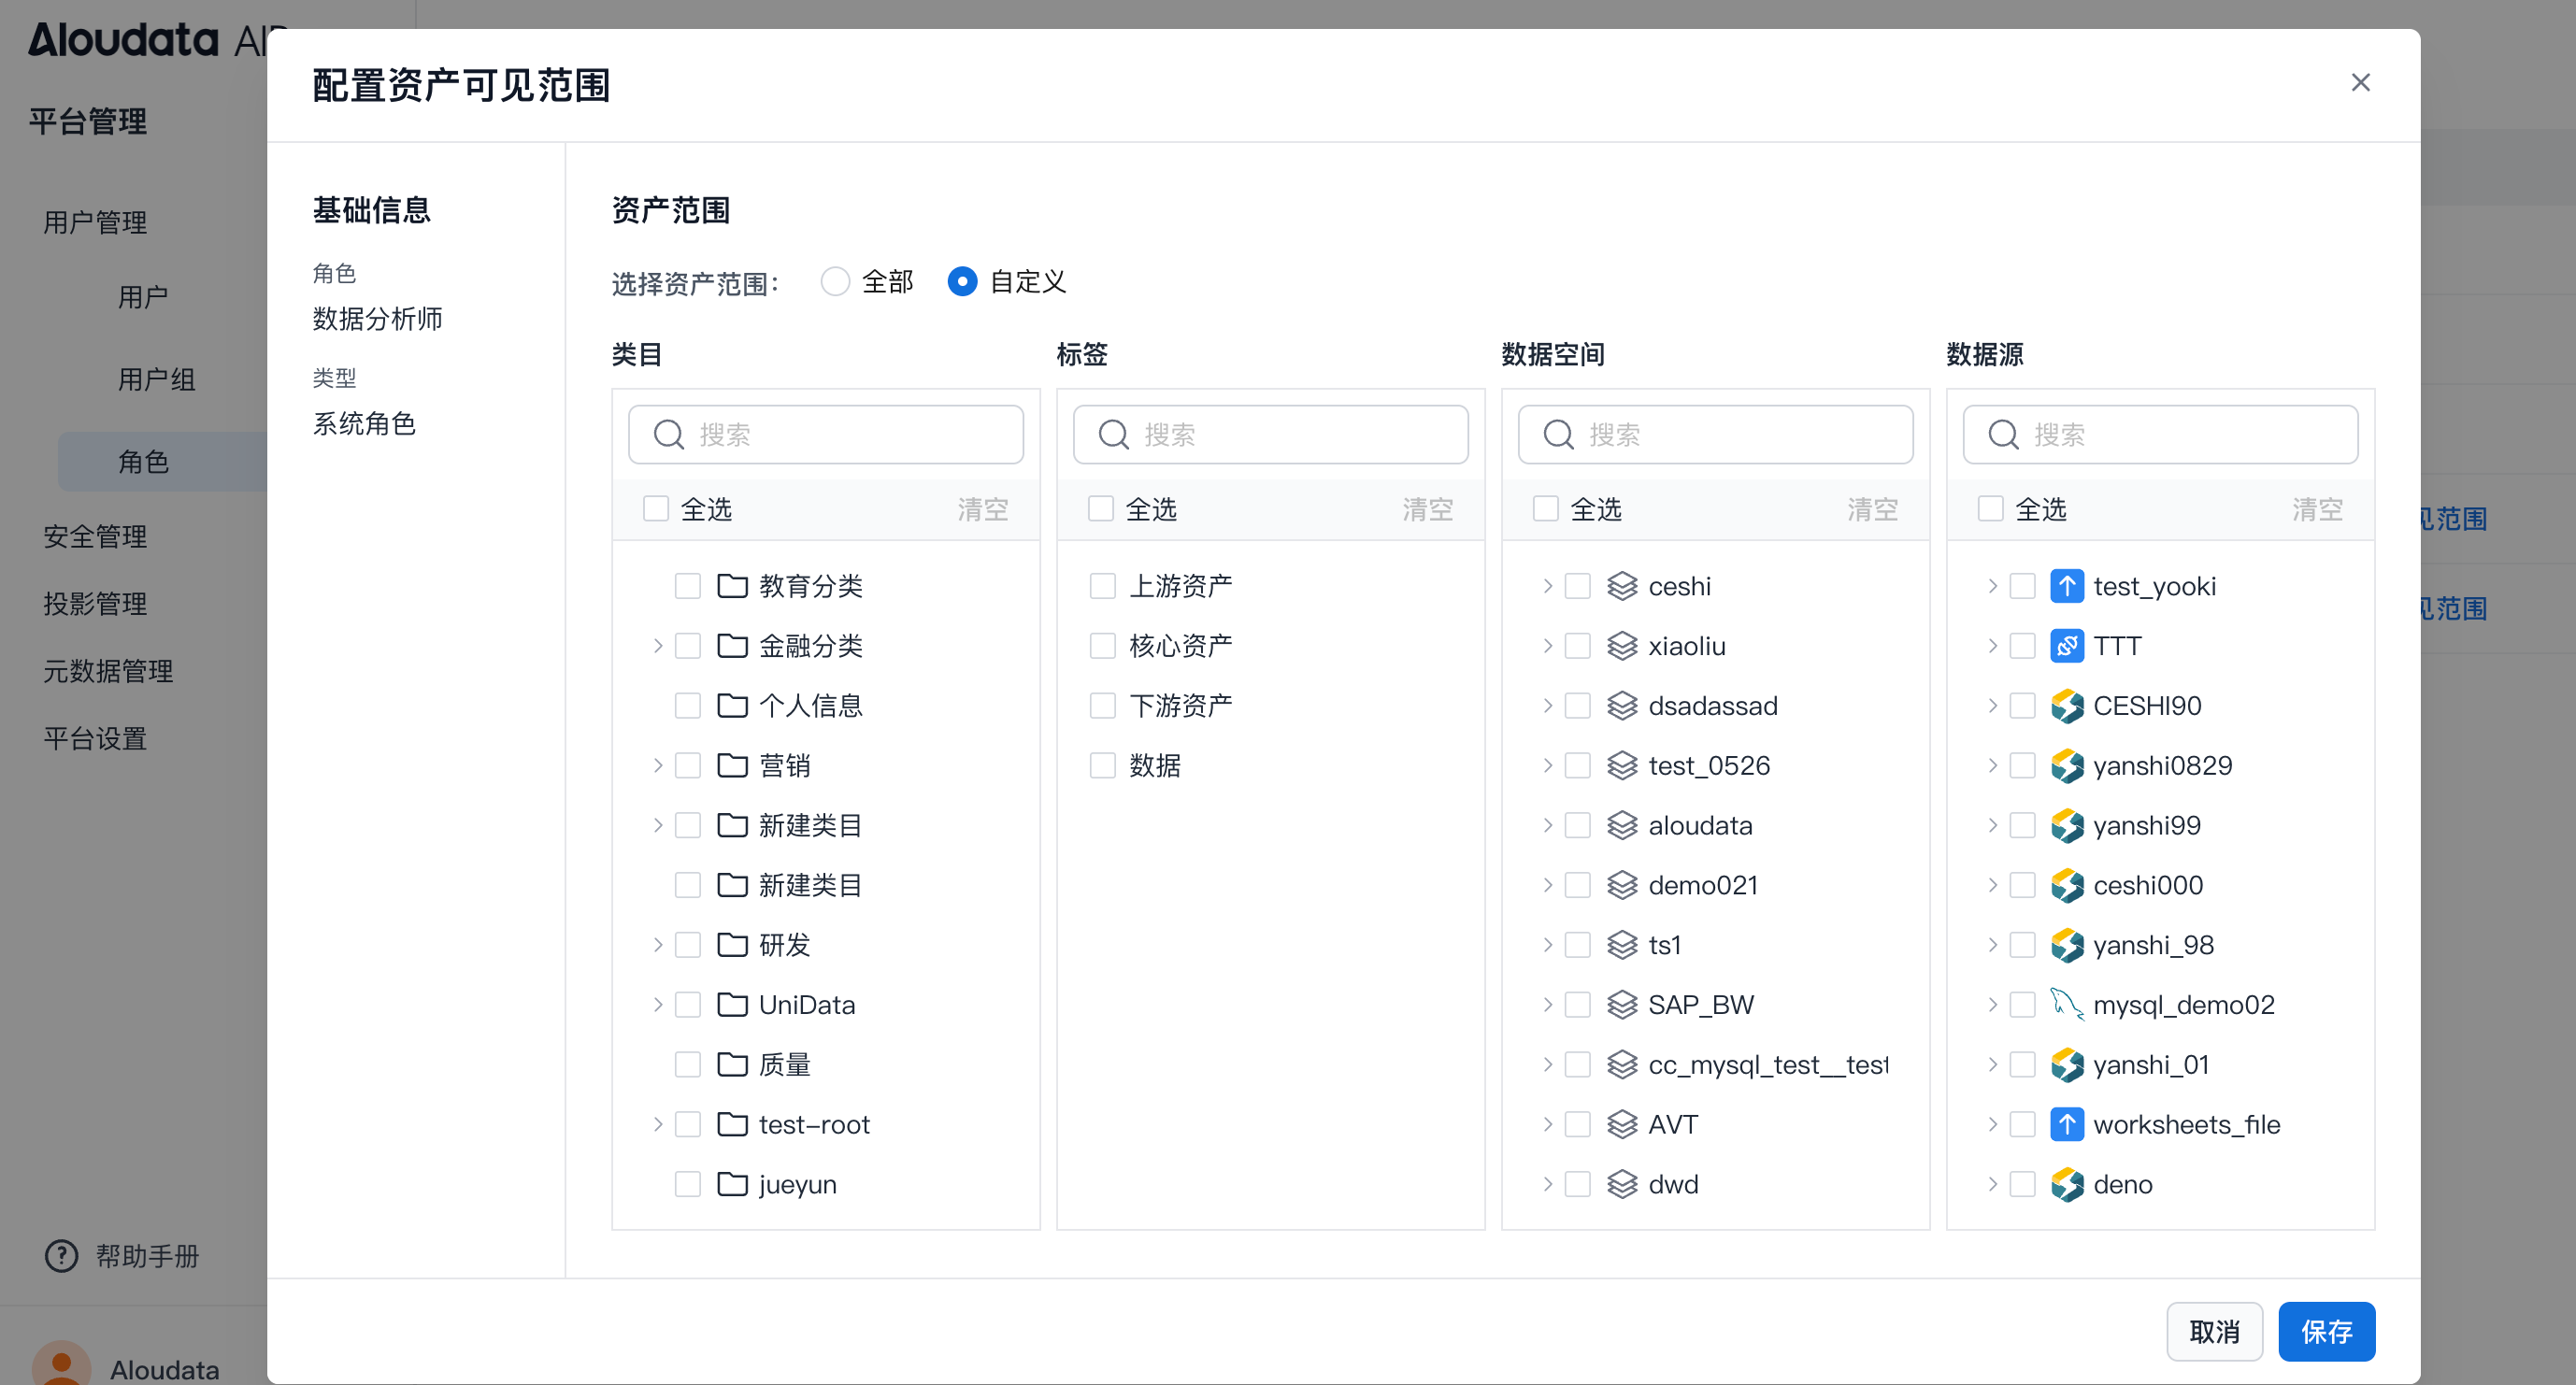Expand the 金融分类 category node
2576x1385 pixels.
(657, 646)
